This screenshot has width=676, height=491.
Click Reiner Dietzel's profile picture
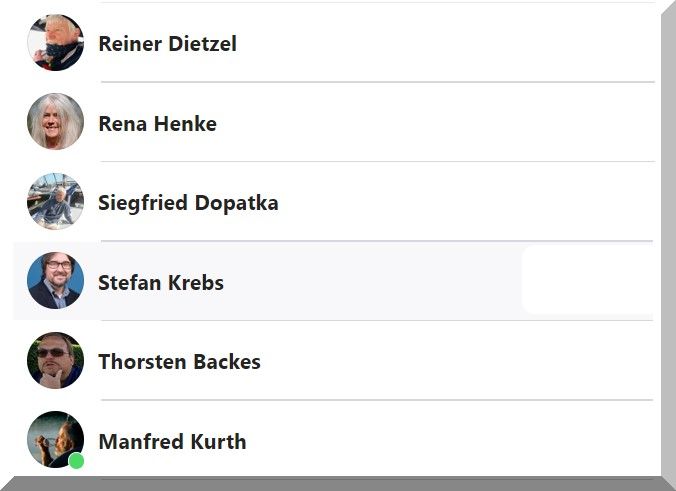point(55,43)
